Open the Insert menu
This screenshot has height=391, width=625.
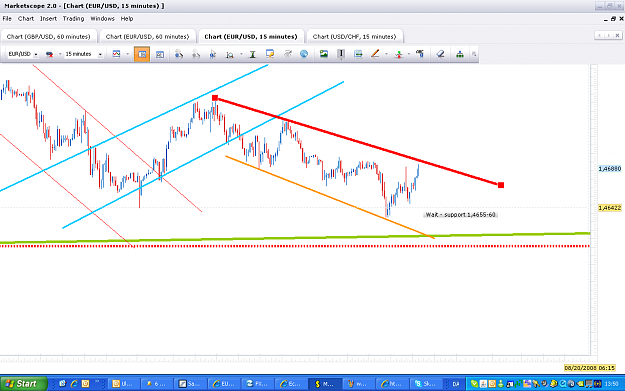(x=48, y=19)
